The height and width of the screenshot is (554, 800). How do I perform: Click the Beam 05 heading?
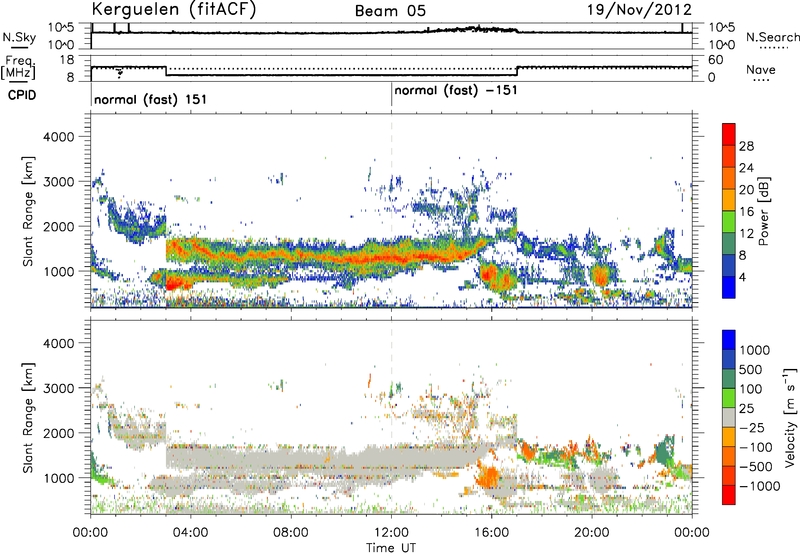coord(390,11)
